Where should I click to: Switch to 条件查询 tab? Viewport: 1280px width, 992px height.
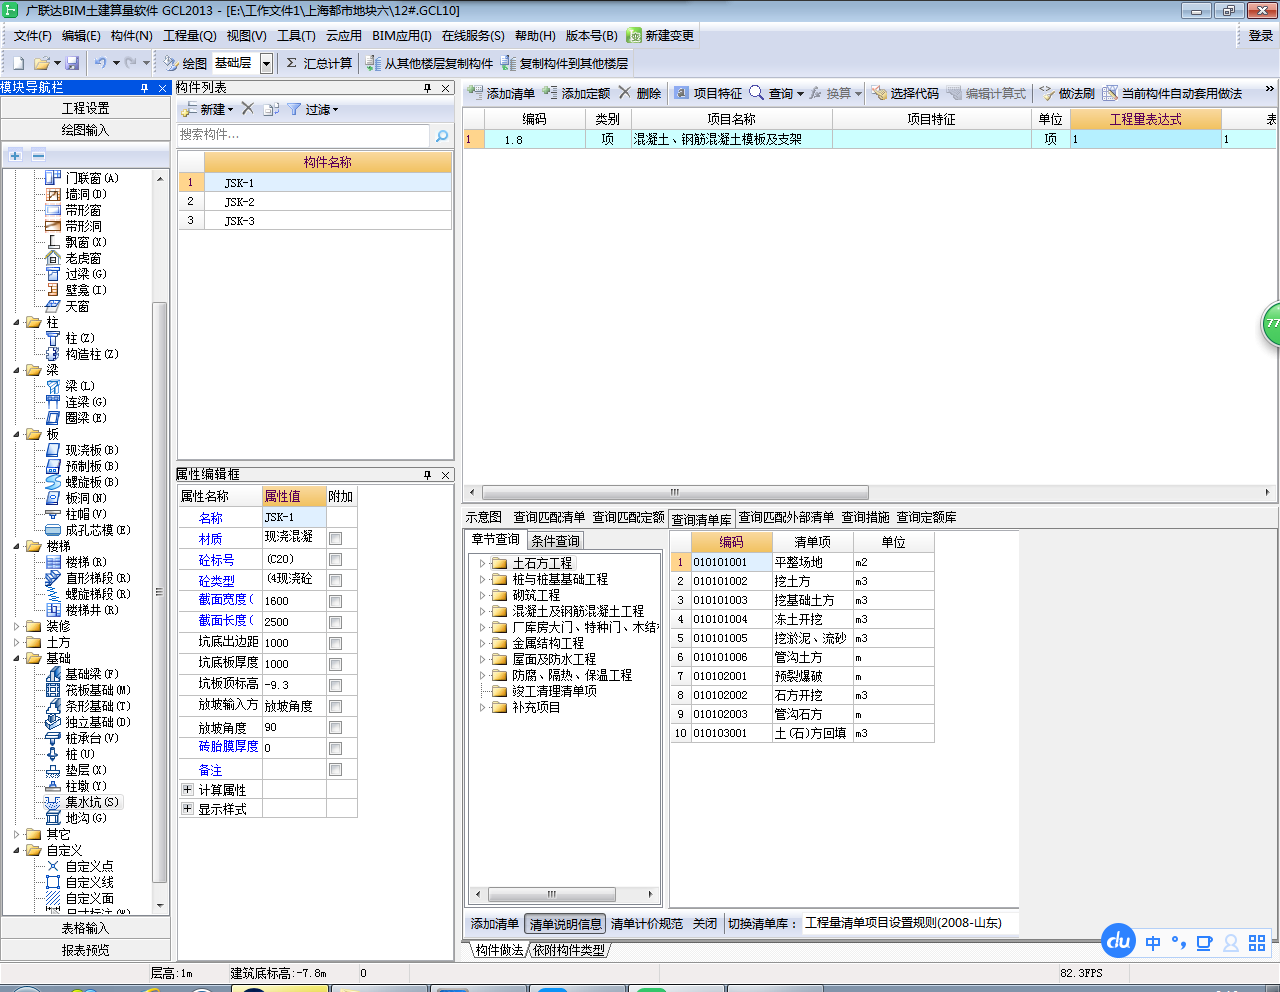(x=555, y=541)
